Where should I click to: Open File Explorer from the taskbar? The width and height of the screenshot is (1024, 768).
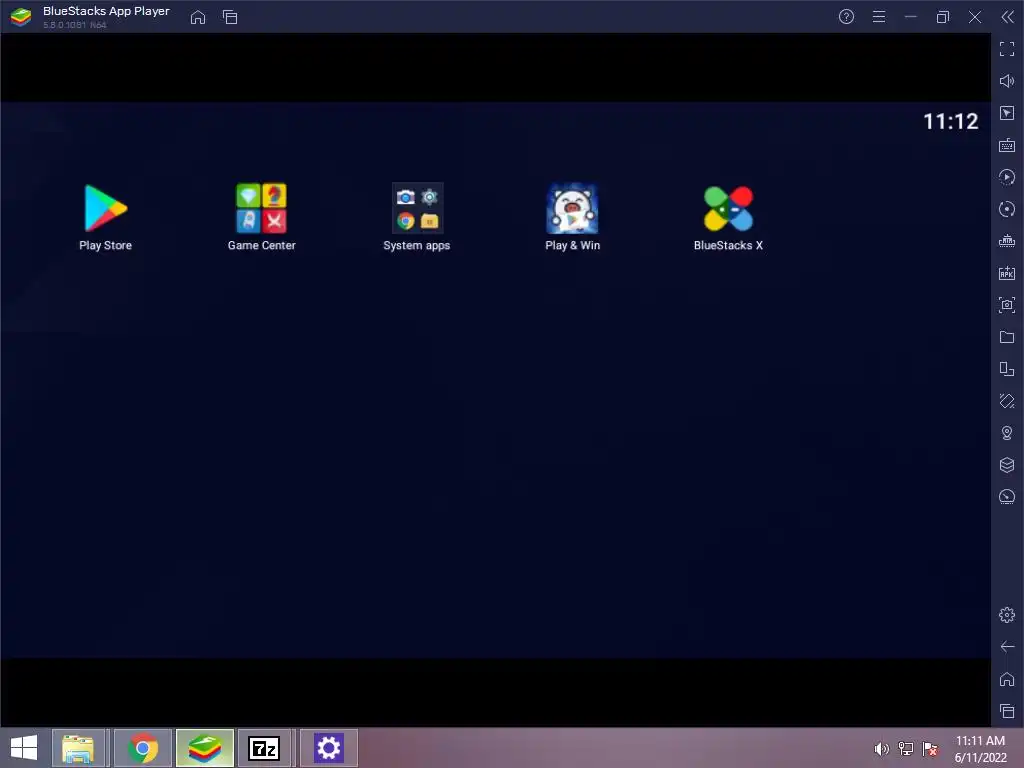[78, 748]
